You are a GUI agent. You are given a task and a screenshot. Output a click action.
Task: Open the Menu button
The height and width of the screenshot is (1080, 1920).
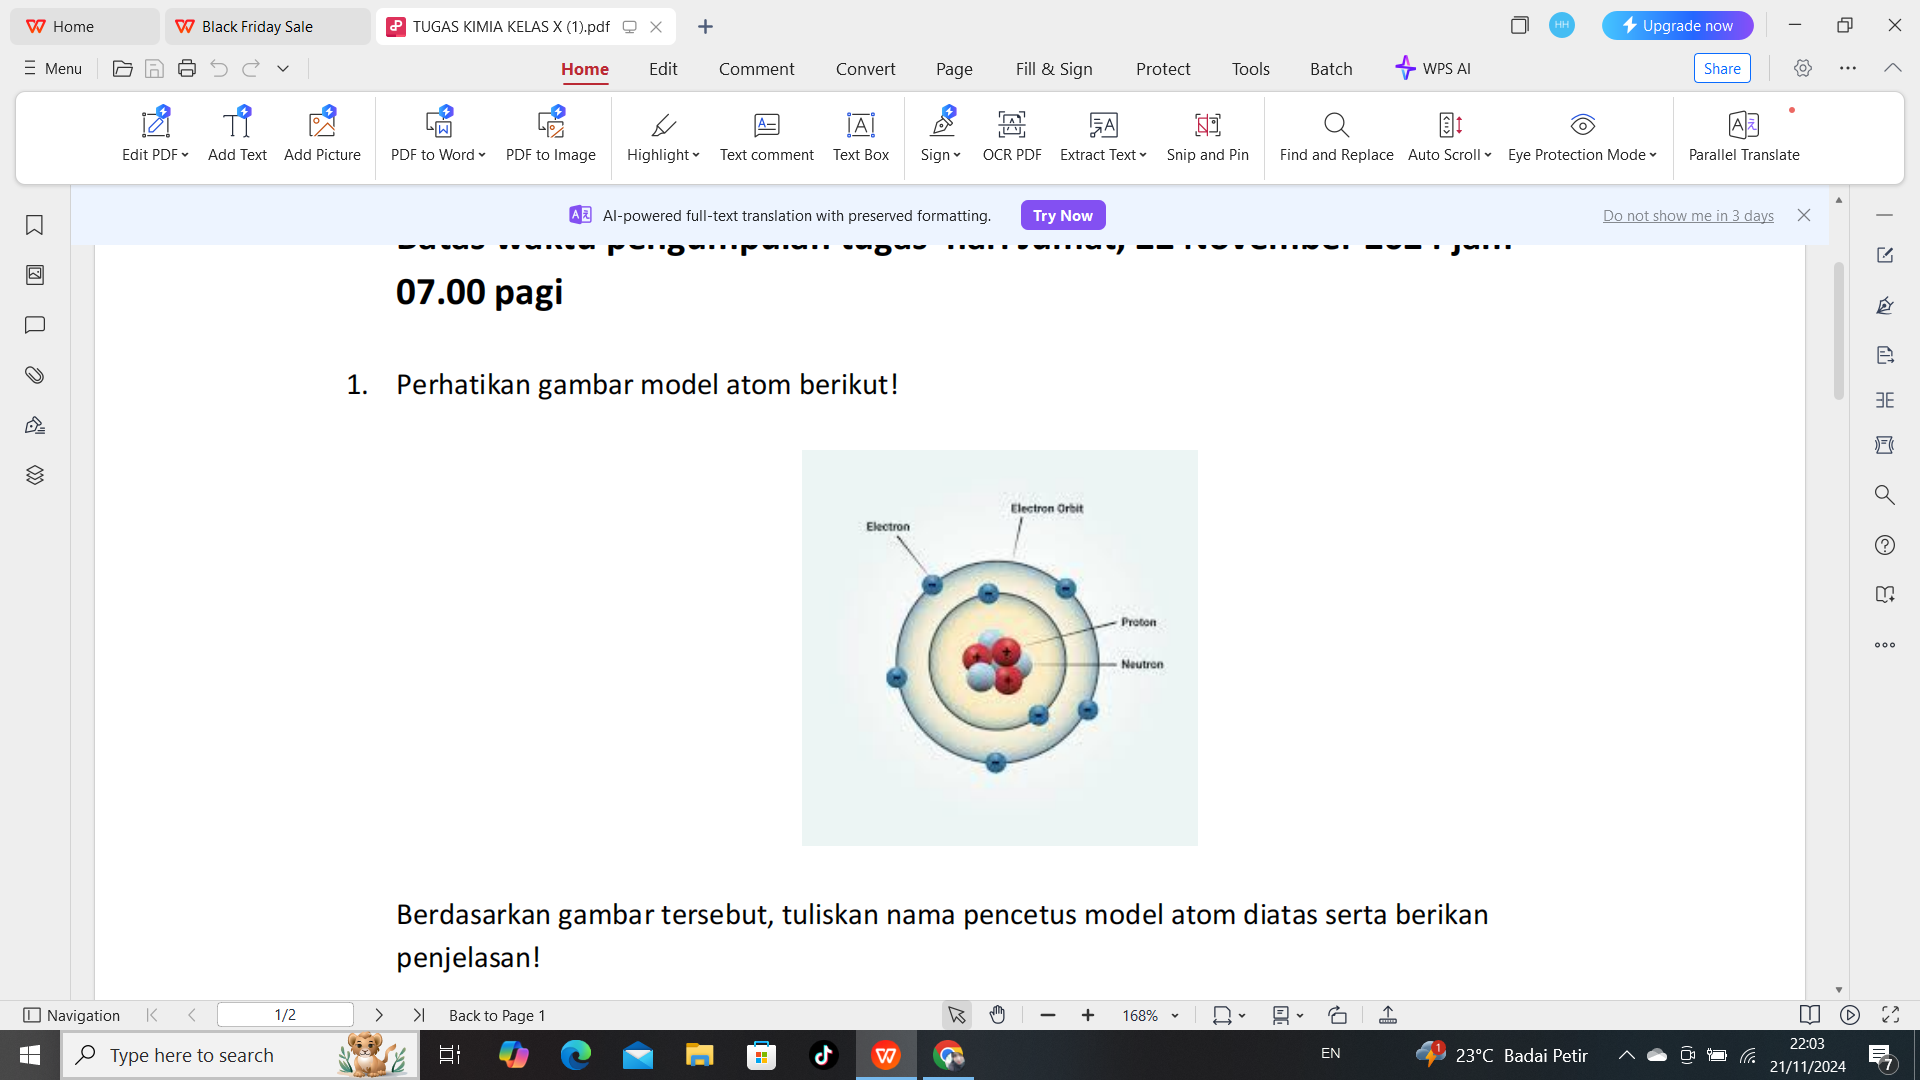point(52,68)
